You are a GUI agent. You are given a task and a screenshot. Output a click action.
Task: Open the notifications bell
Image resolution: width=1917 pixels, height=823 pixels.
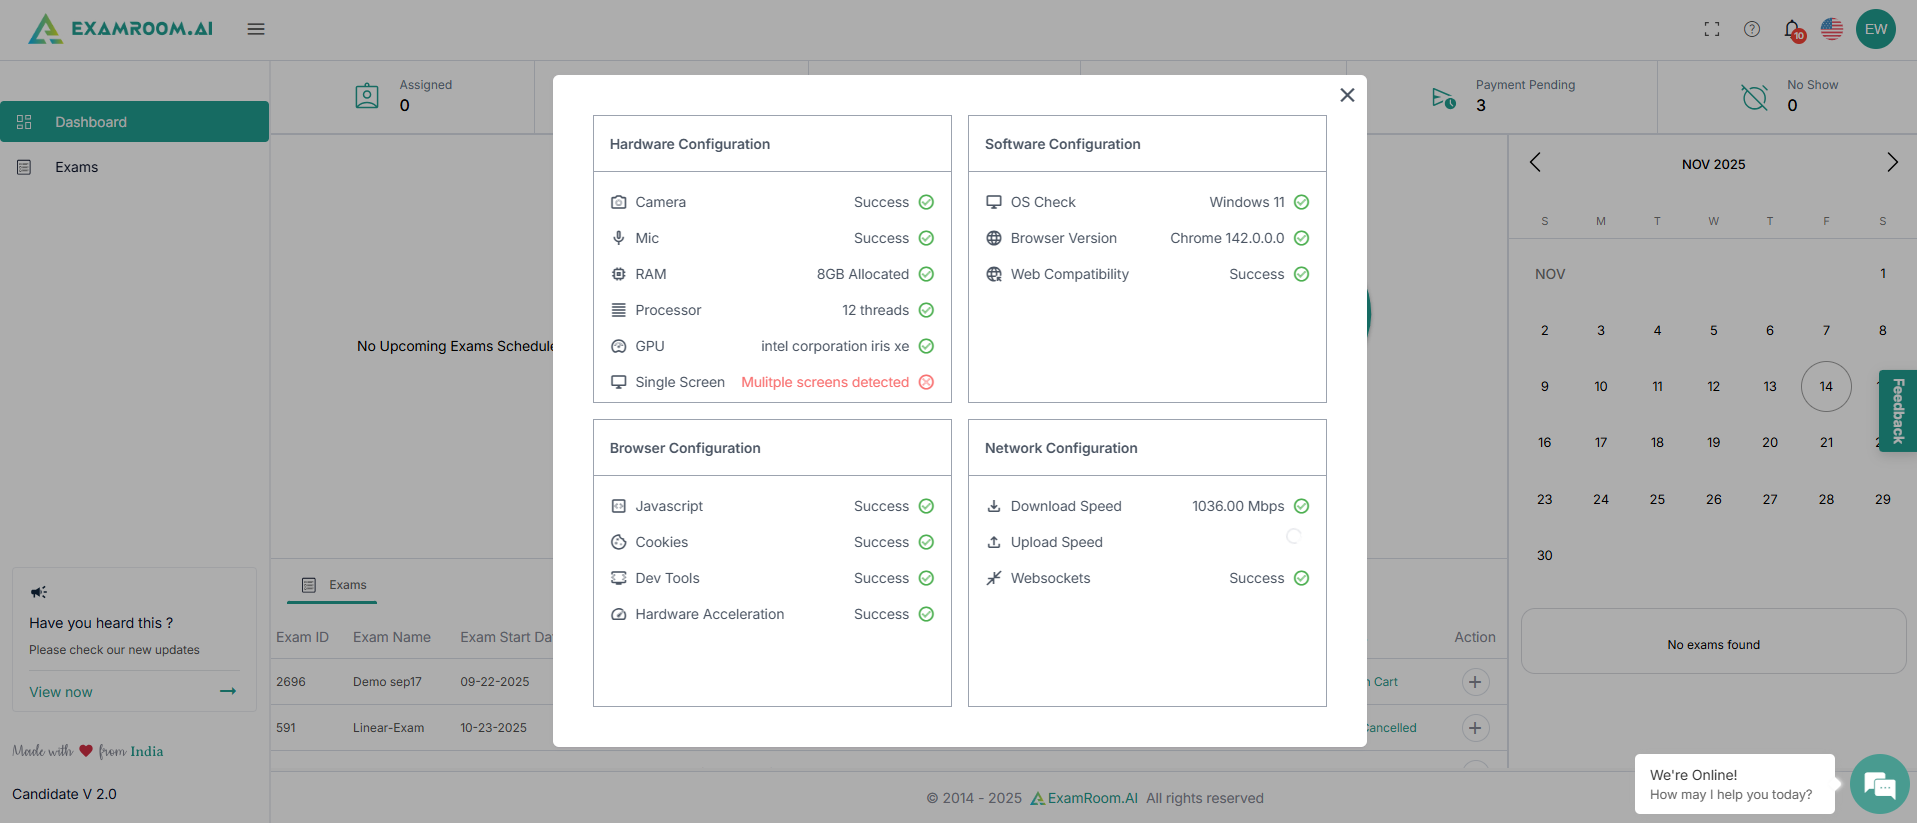[x=1792, y=29]
